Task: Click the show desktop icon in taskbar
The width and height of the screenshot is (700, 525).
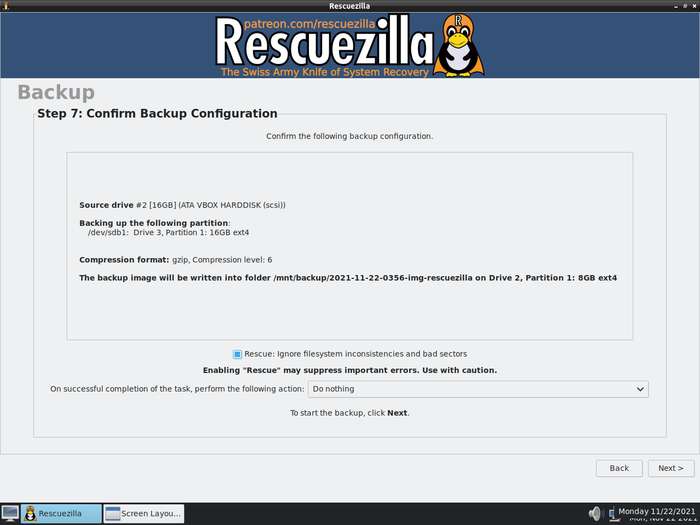Action: (10, 513)
